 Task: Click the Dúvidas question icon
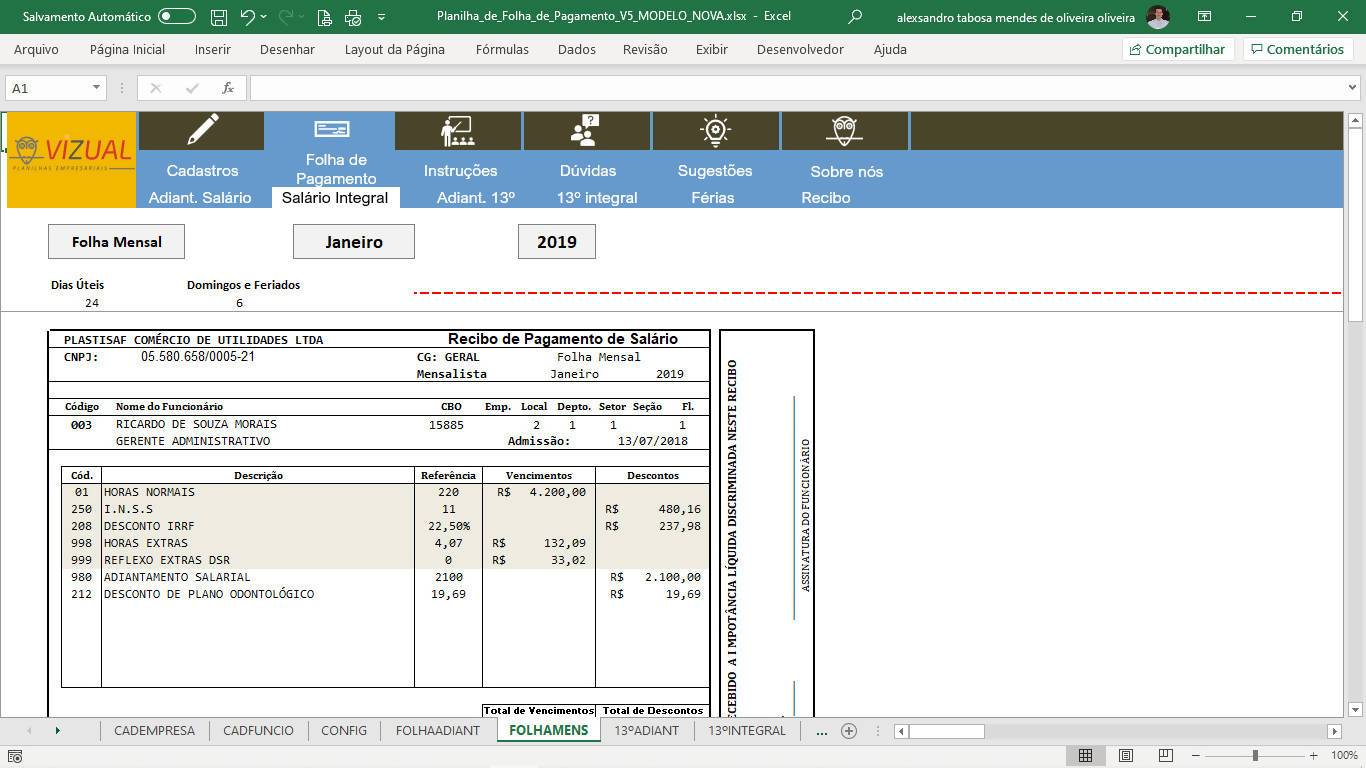tap(585, 130)
